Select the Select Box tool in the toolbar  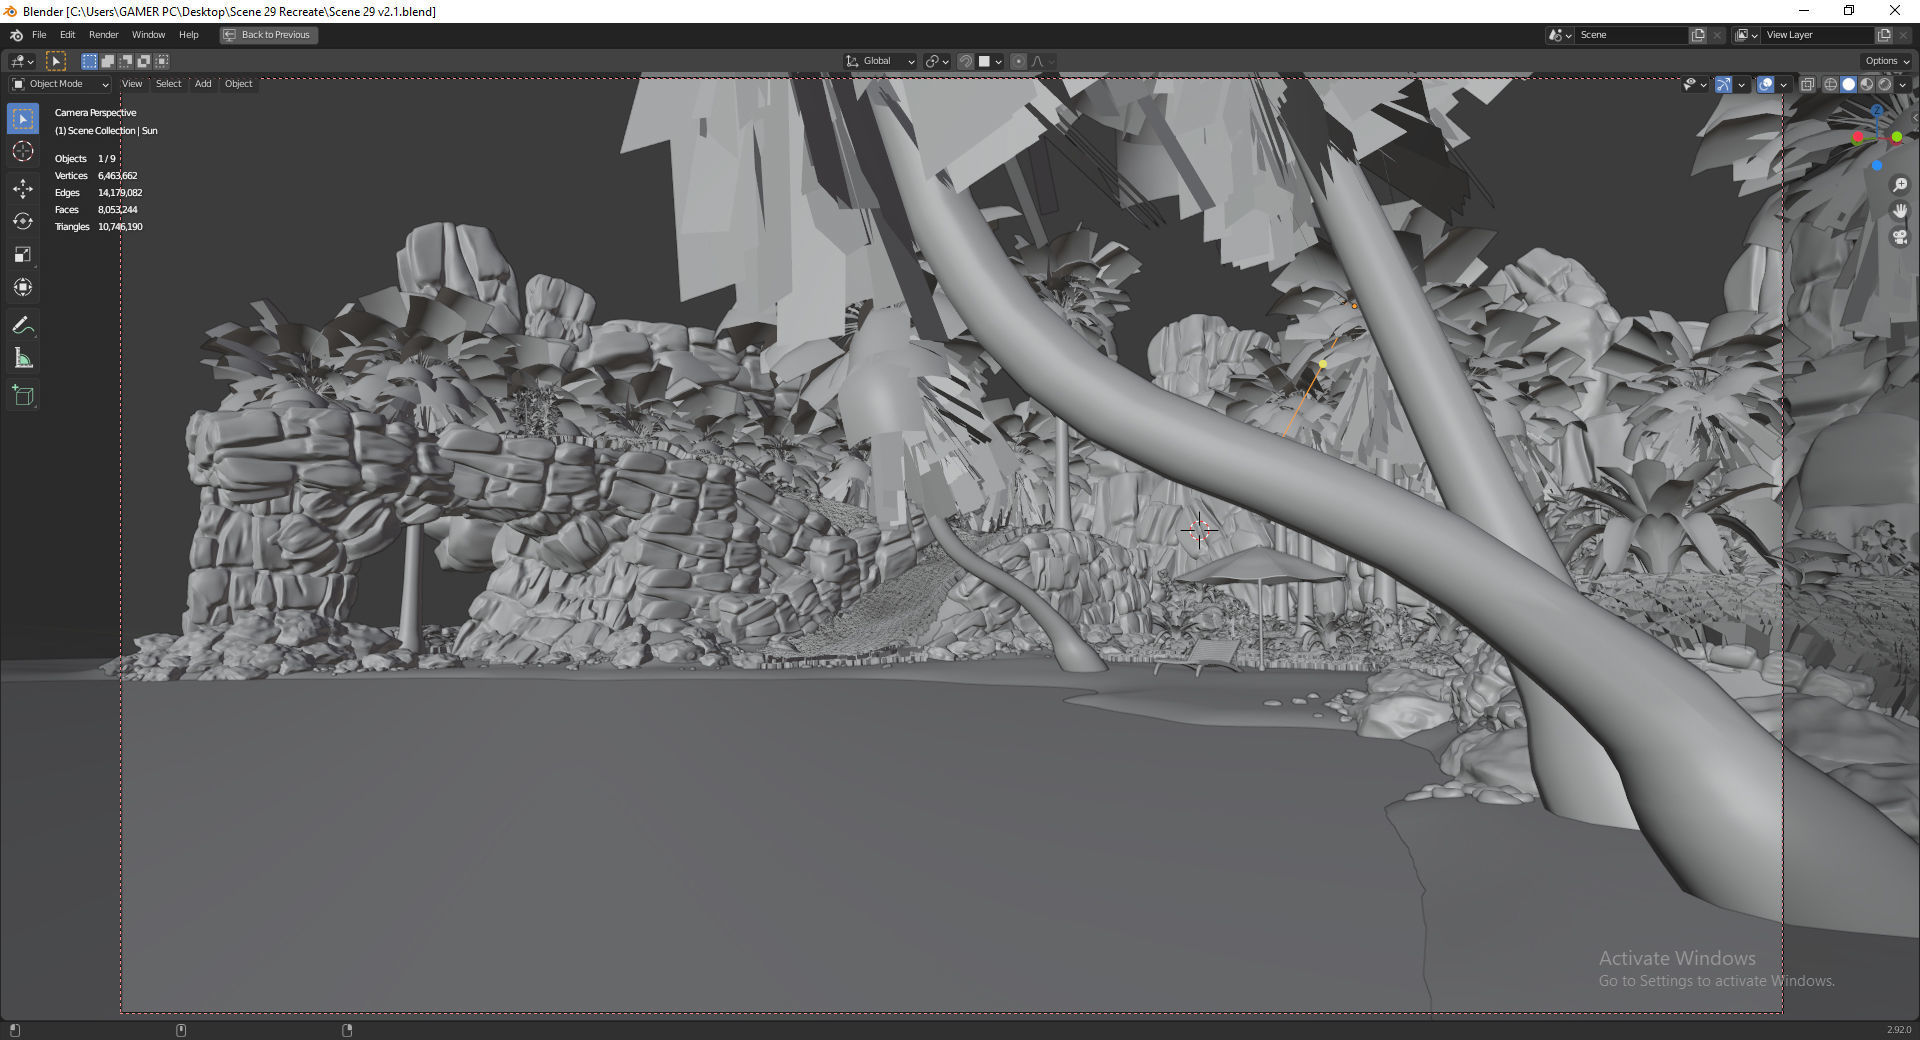(x=23, y=119)
